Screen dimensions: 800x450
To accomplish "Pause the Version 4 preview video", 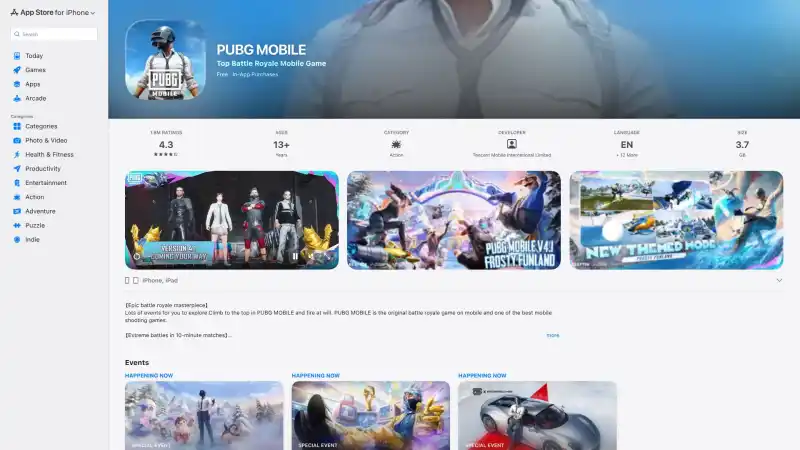I will [295, 256].
